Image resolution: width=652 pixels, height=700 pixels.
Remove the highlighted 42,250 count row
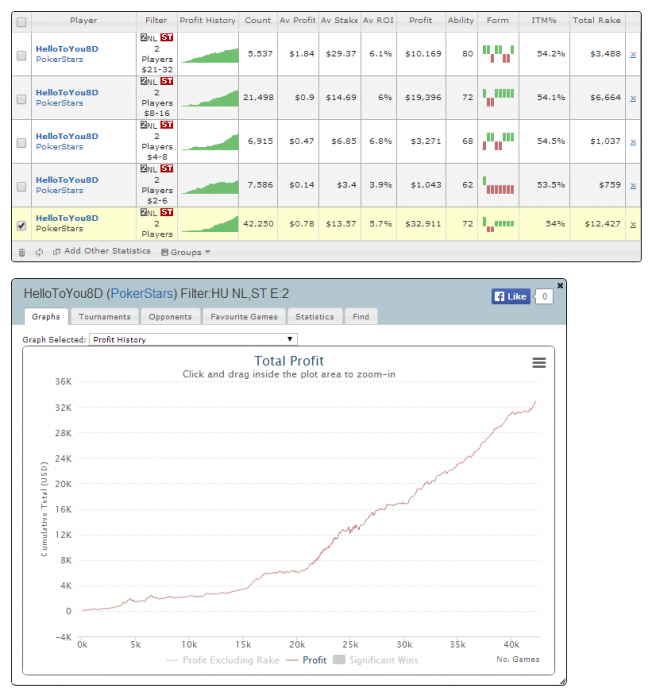click(x=633, y=225)
